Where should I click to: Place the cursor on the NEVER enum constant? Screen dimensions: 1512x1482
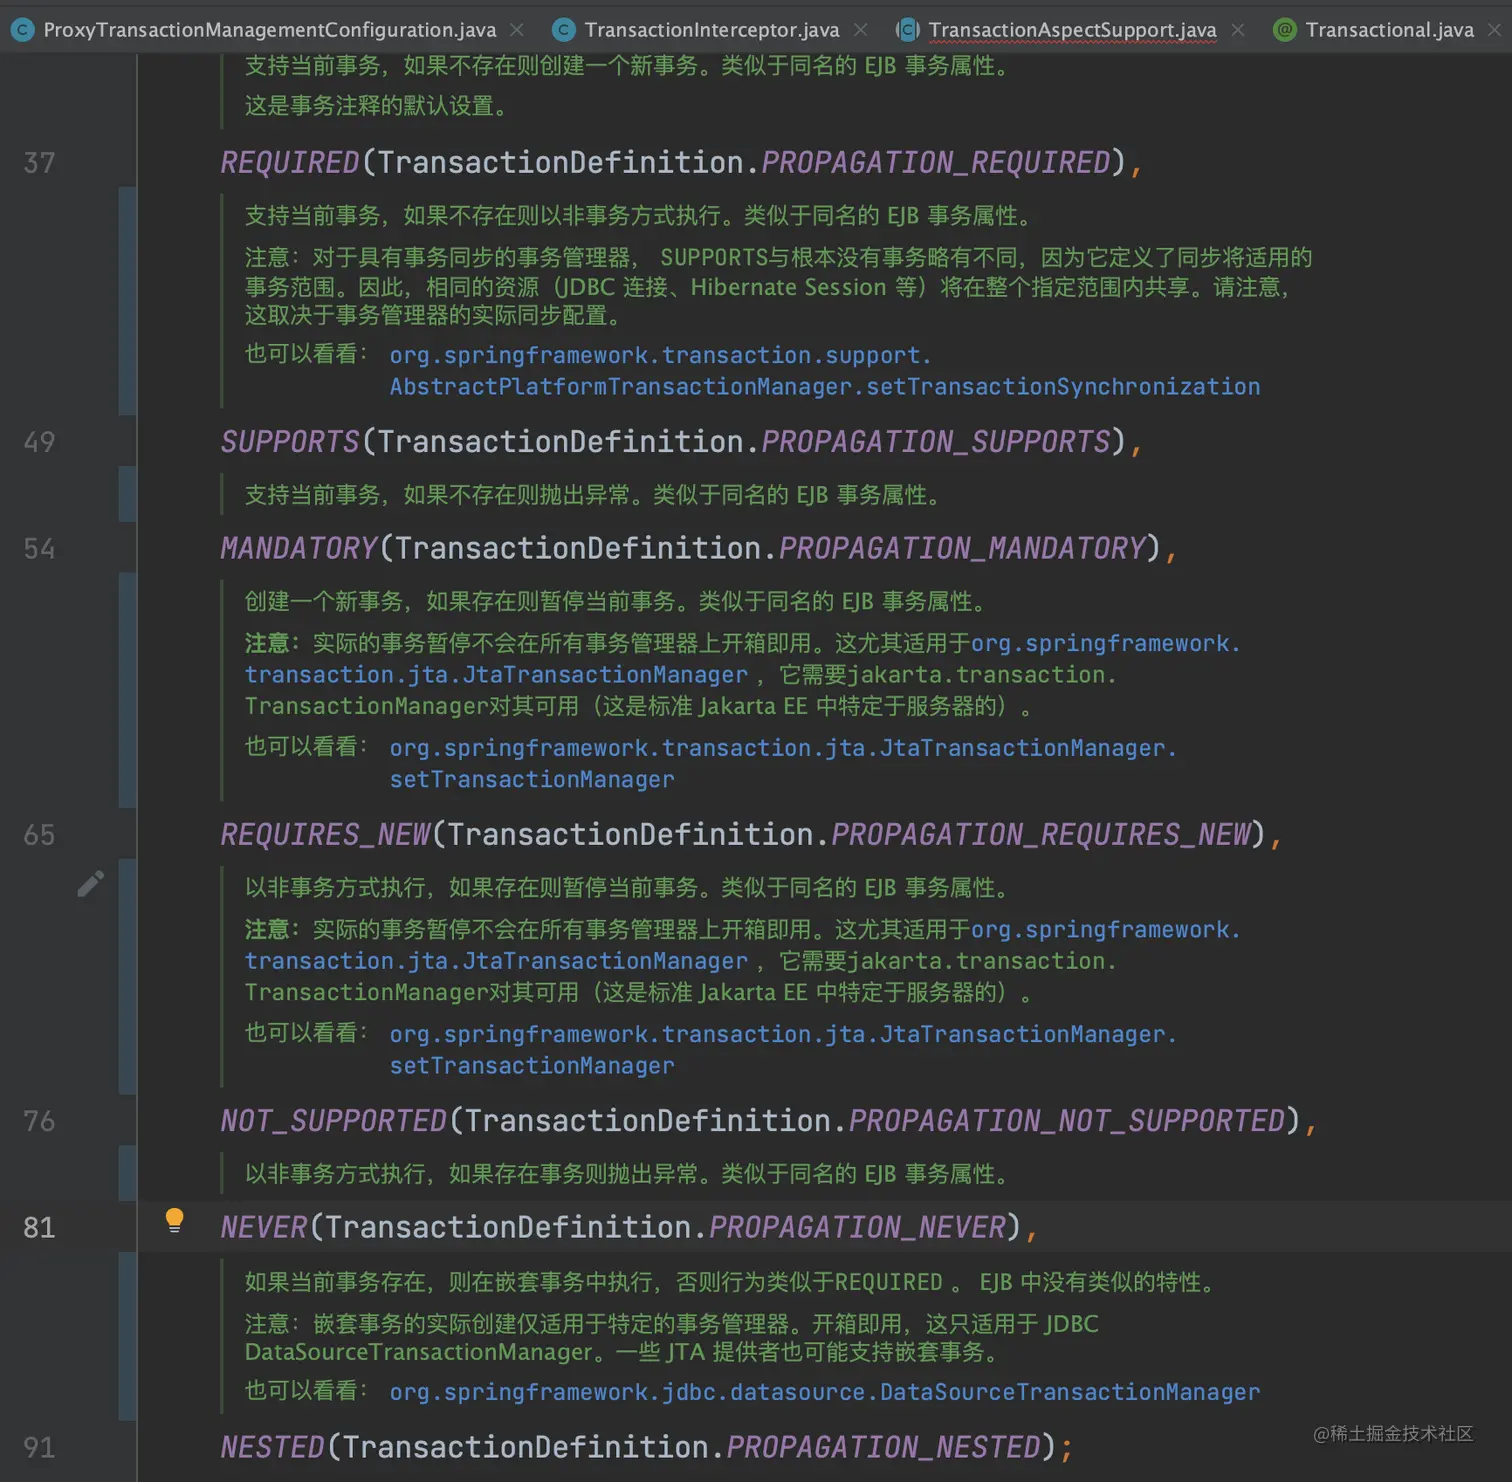(x=264, y=1227)
